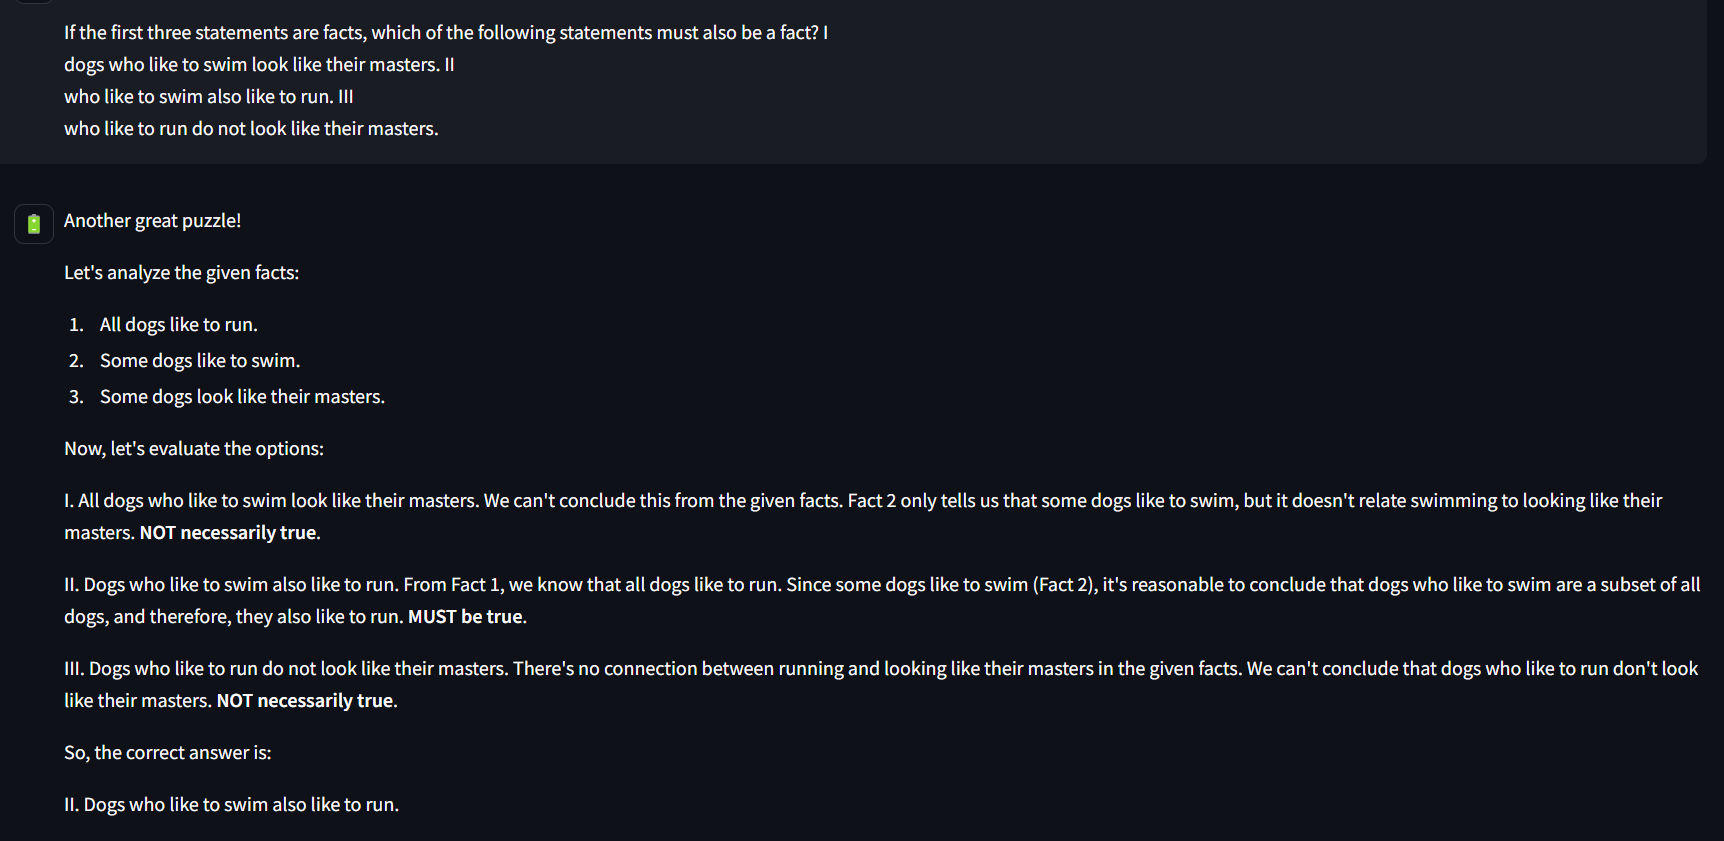Click the bold "MUST be true" text
The height and width of the screenshot is (841, 1724).
[x=465, y=616]
